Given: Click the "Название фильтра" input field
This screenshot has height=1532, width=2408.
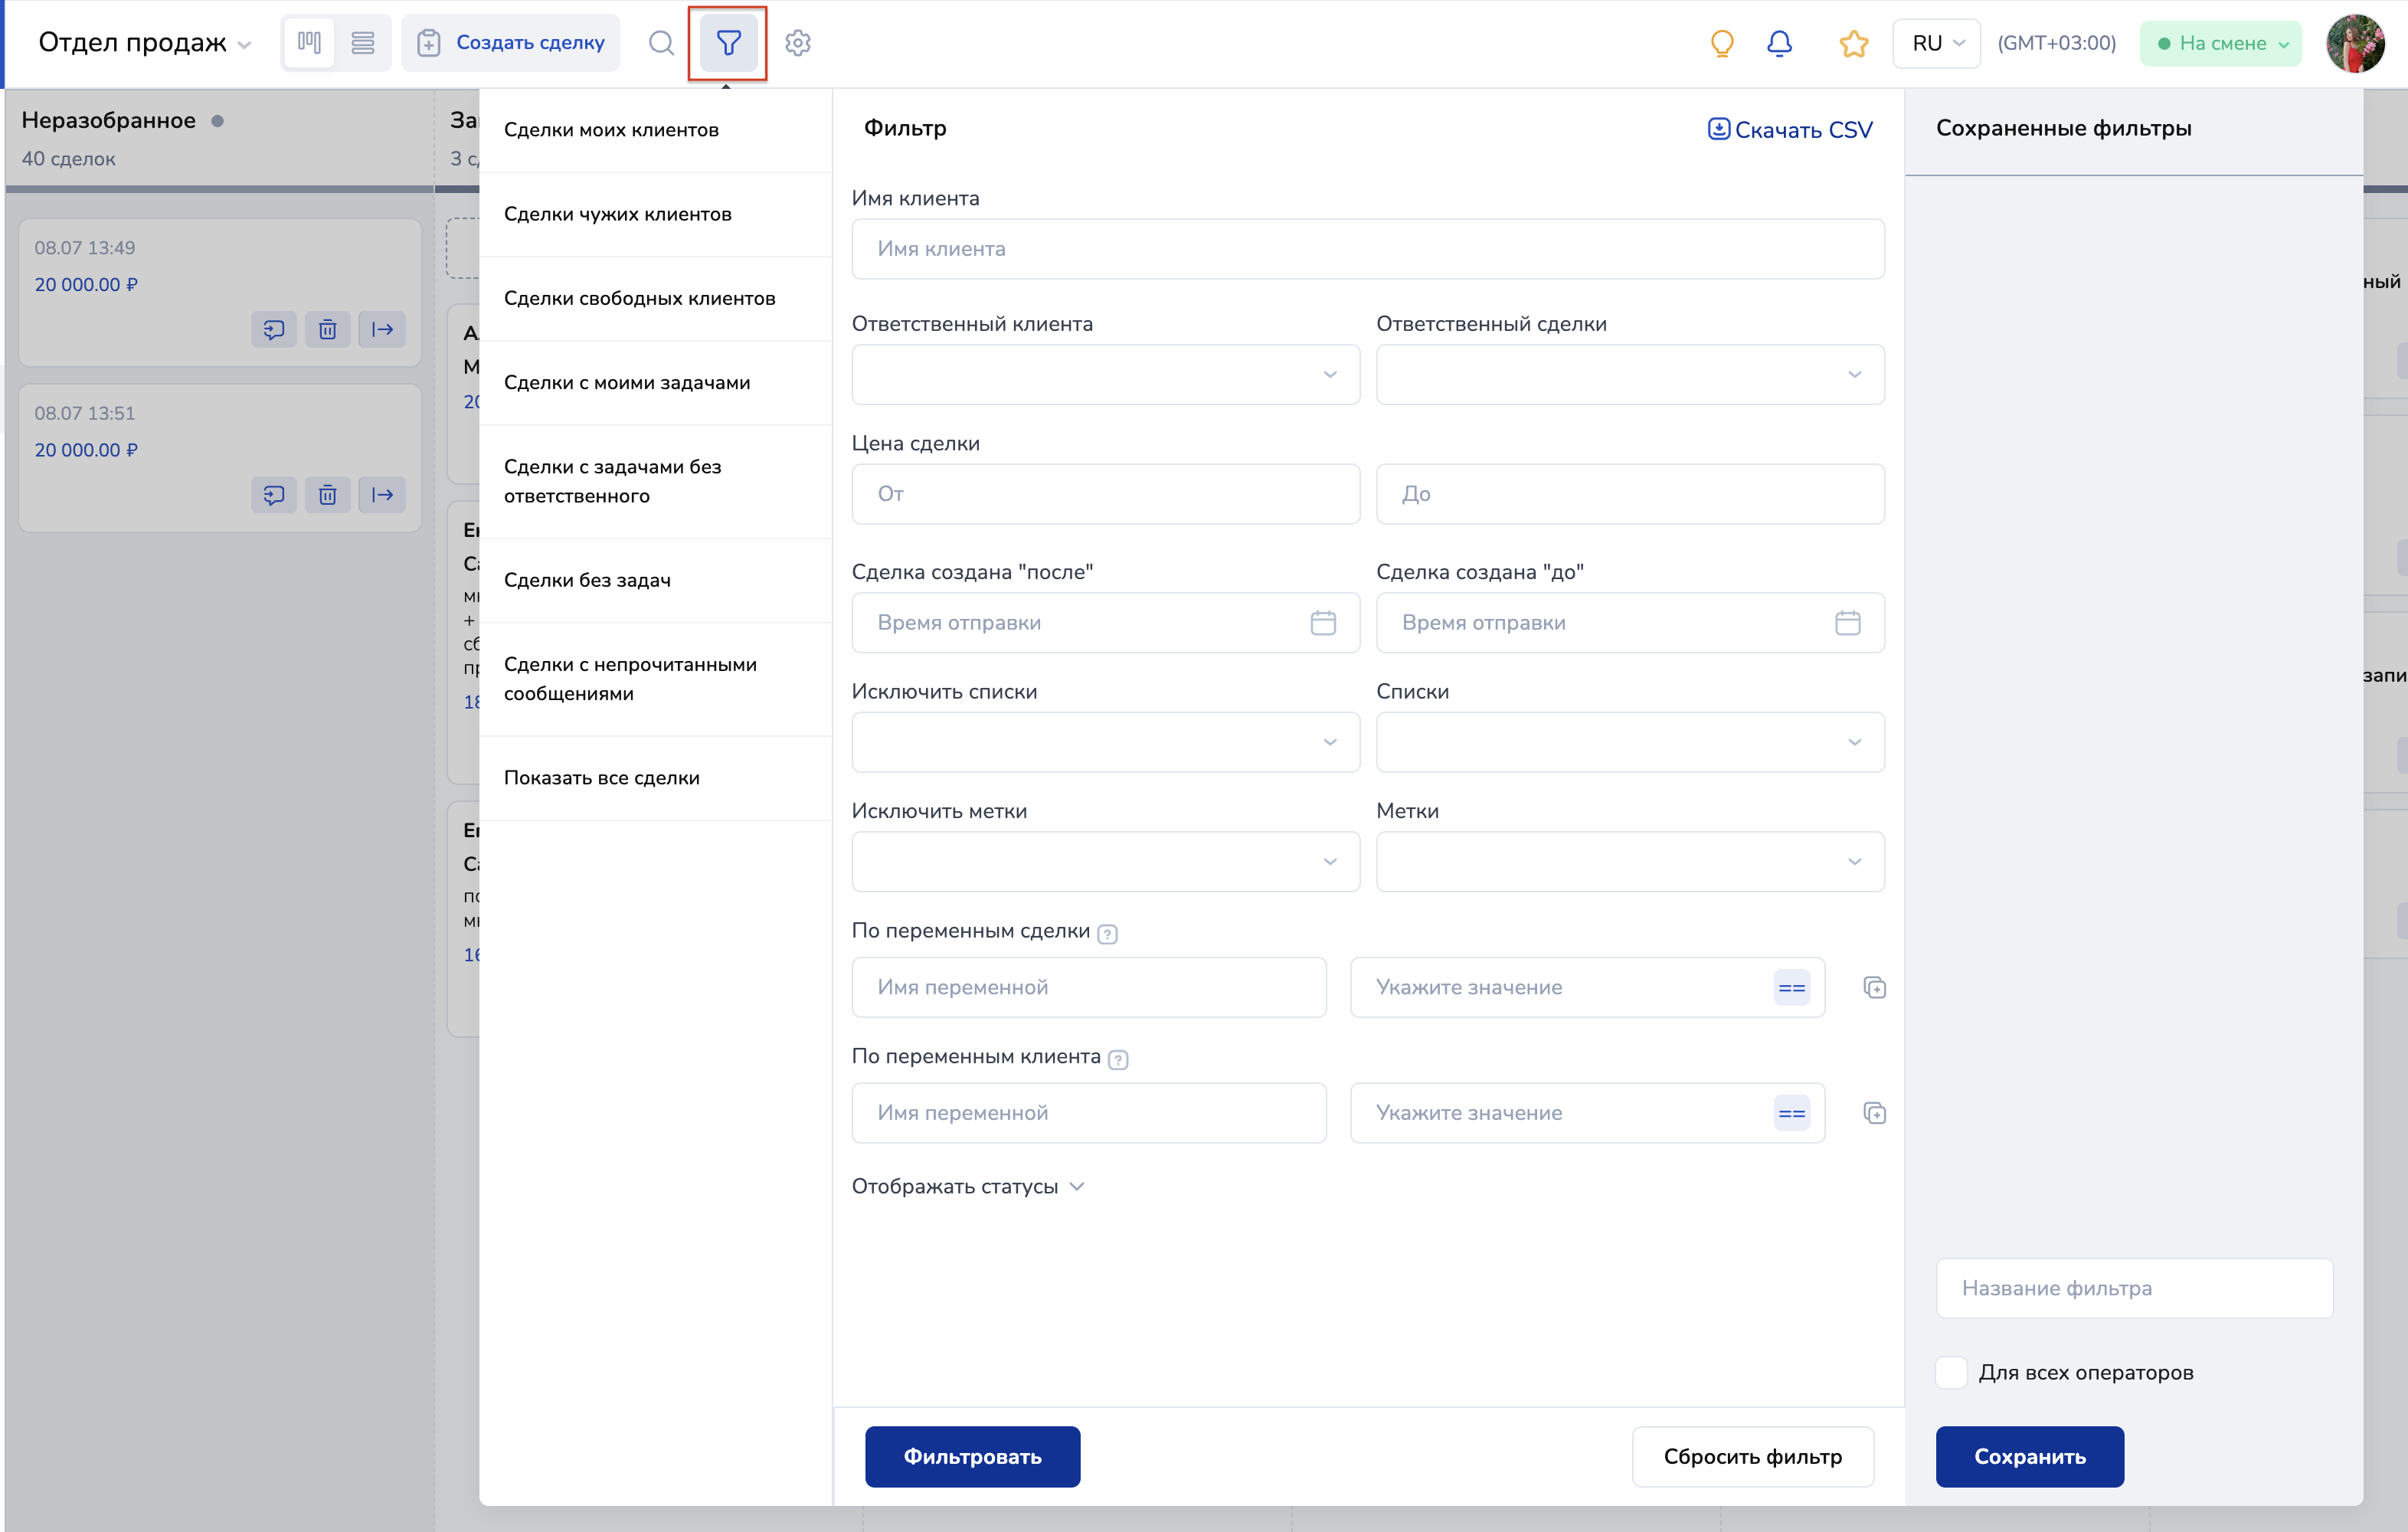Looking at the screenshot, I should [x=2133, y=1288].
